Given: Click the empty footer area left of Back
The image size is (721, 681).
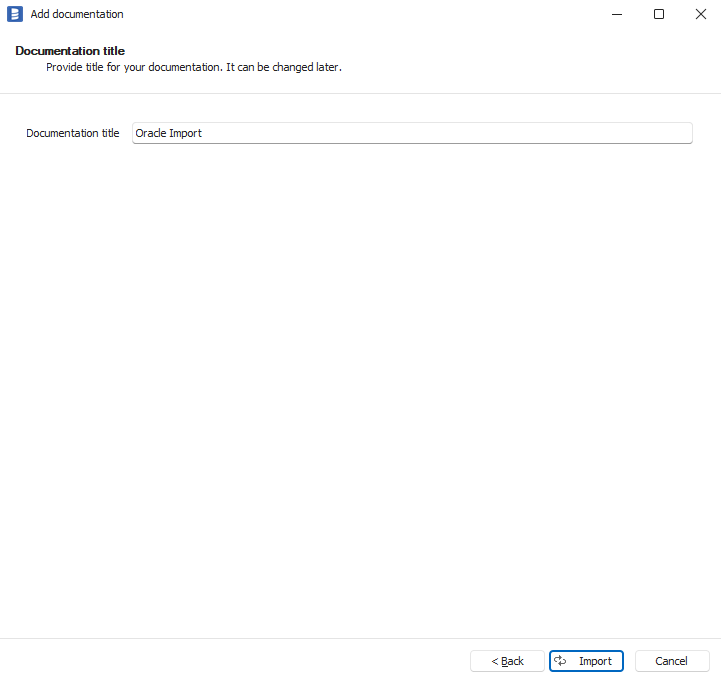Looking at the screenshot, I should (x=230, y=661).
